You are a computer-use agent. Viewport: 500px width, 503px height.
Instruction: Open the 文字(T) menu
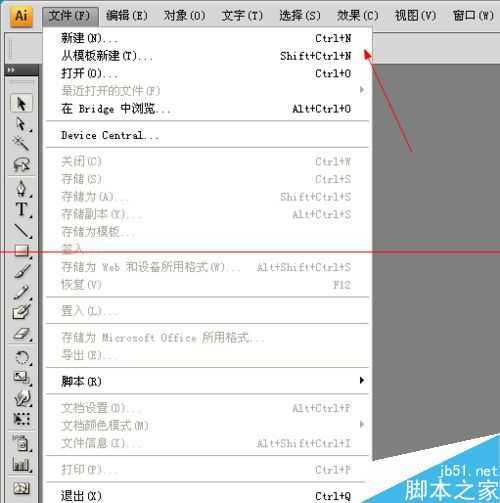point(242,16)
